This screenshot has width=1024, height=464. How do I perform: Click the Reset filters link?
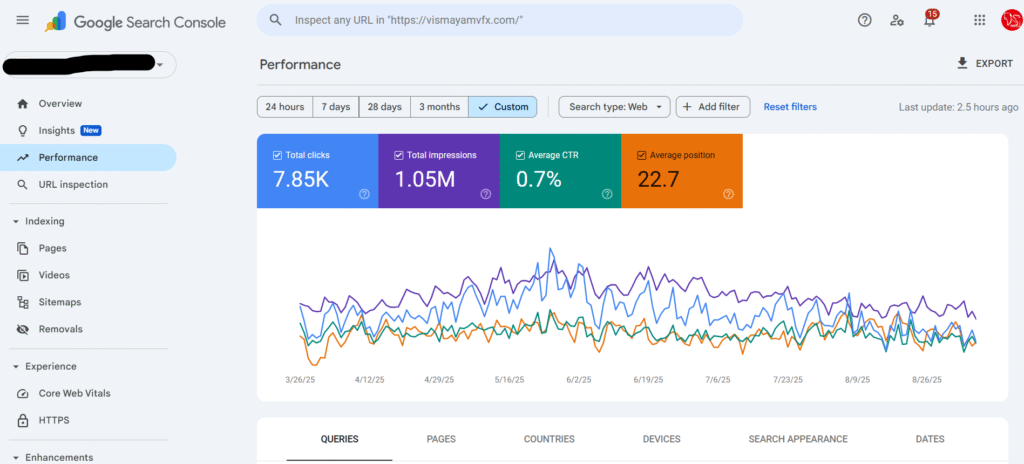[x=790, y=107]
